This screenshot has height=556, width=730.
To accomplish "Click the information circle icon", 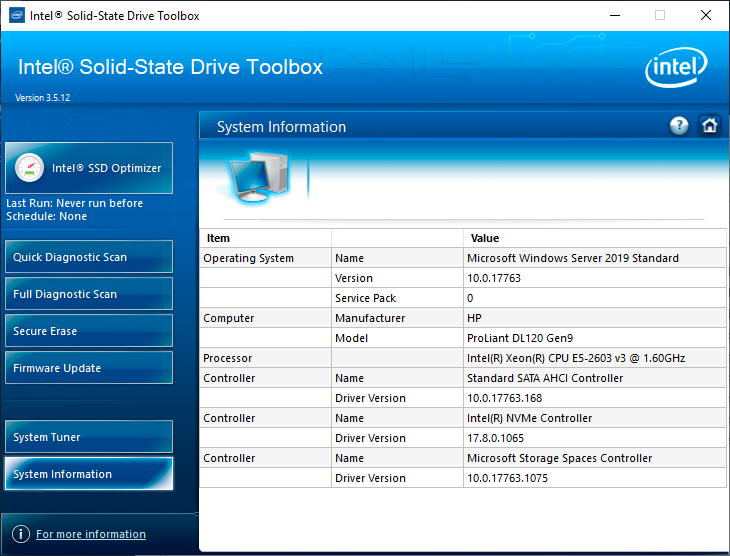I will (x=20, y=534).
